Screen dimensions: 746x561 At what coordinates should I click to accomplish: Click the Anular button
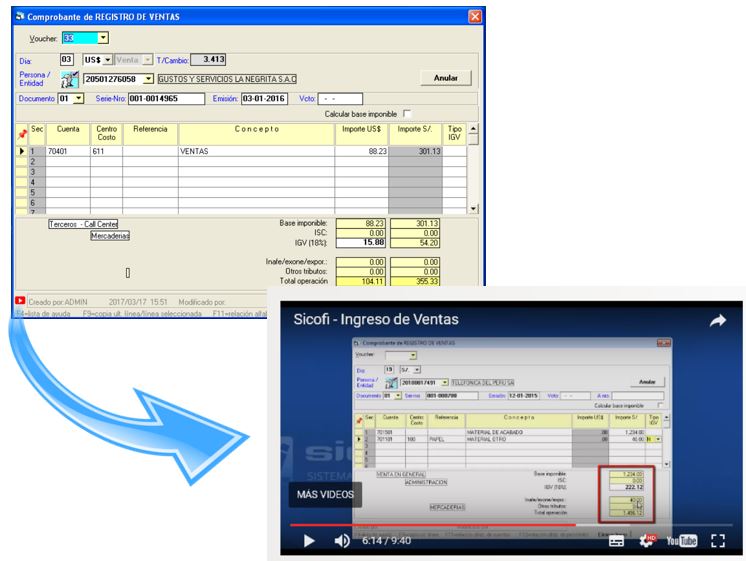(x=446, y=78)
